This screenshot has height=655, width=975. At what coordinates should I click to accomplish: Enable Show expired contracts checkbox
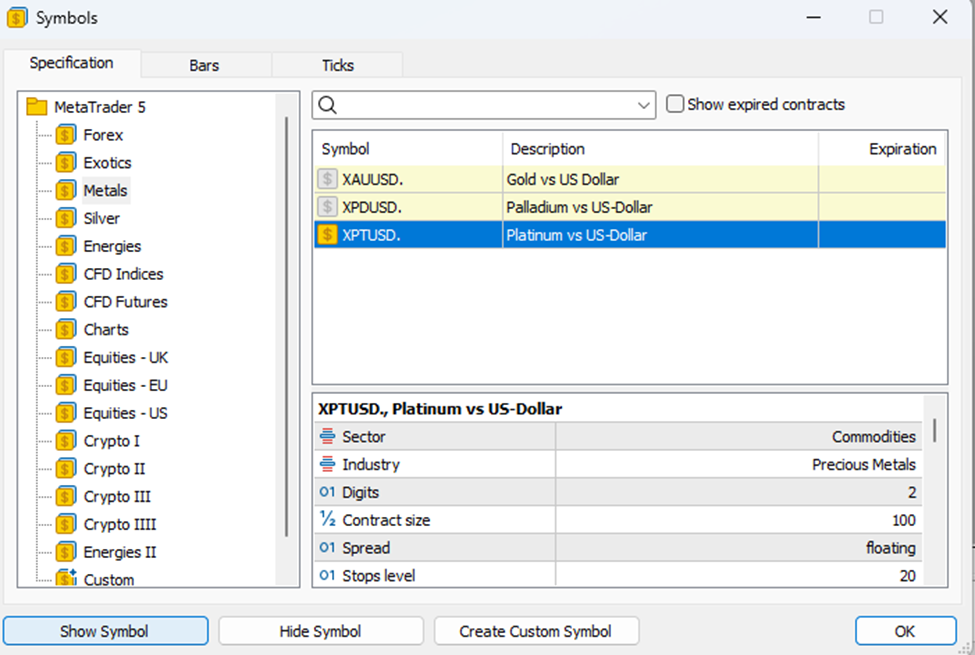(675, 104)
